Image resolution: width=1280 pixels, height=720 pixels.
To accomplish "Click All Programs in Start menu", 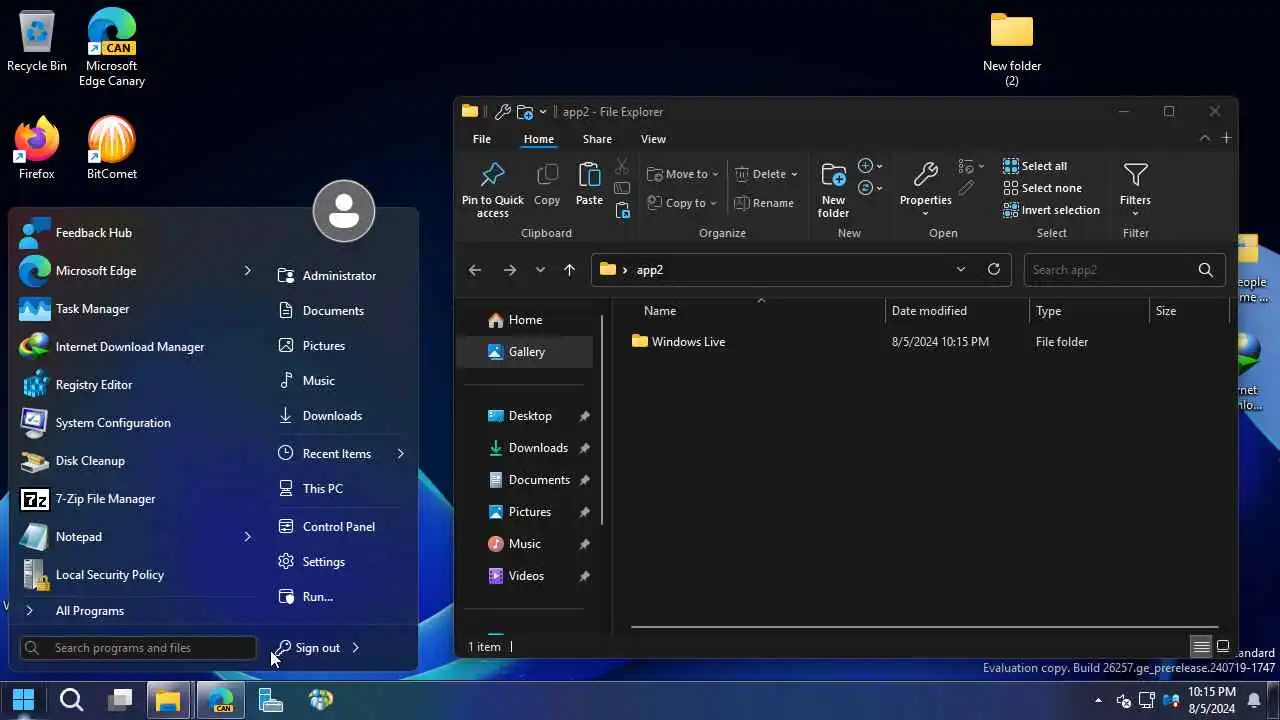I will (135, 611).
